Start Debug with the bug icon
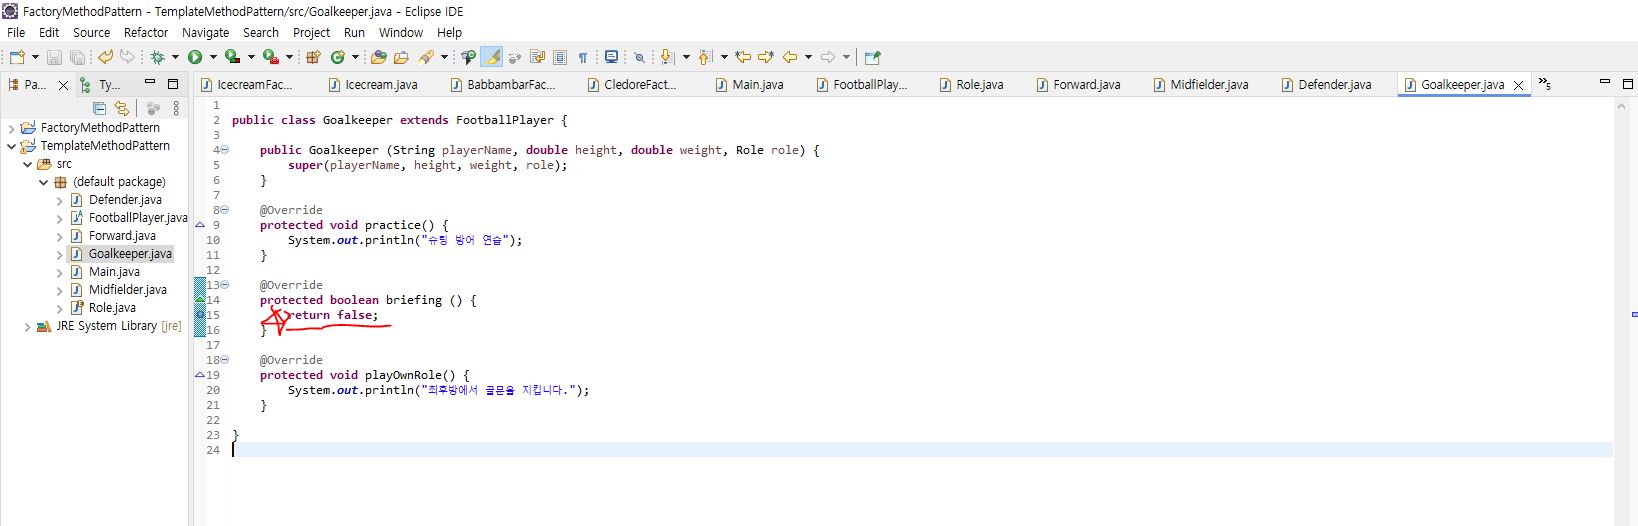Viewport: 1638px width, 526px height. click(x=157, y=57)
